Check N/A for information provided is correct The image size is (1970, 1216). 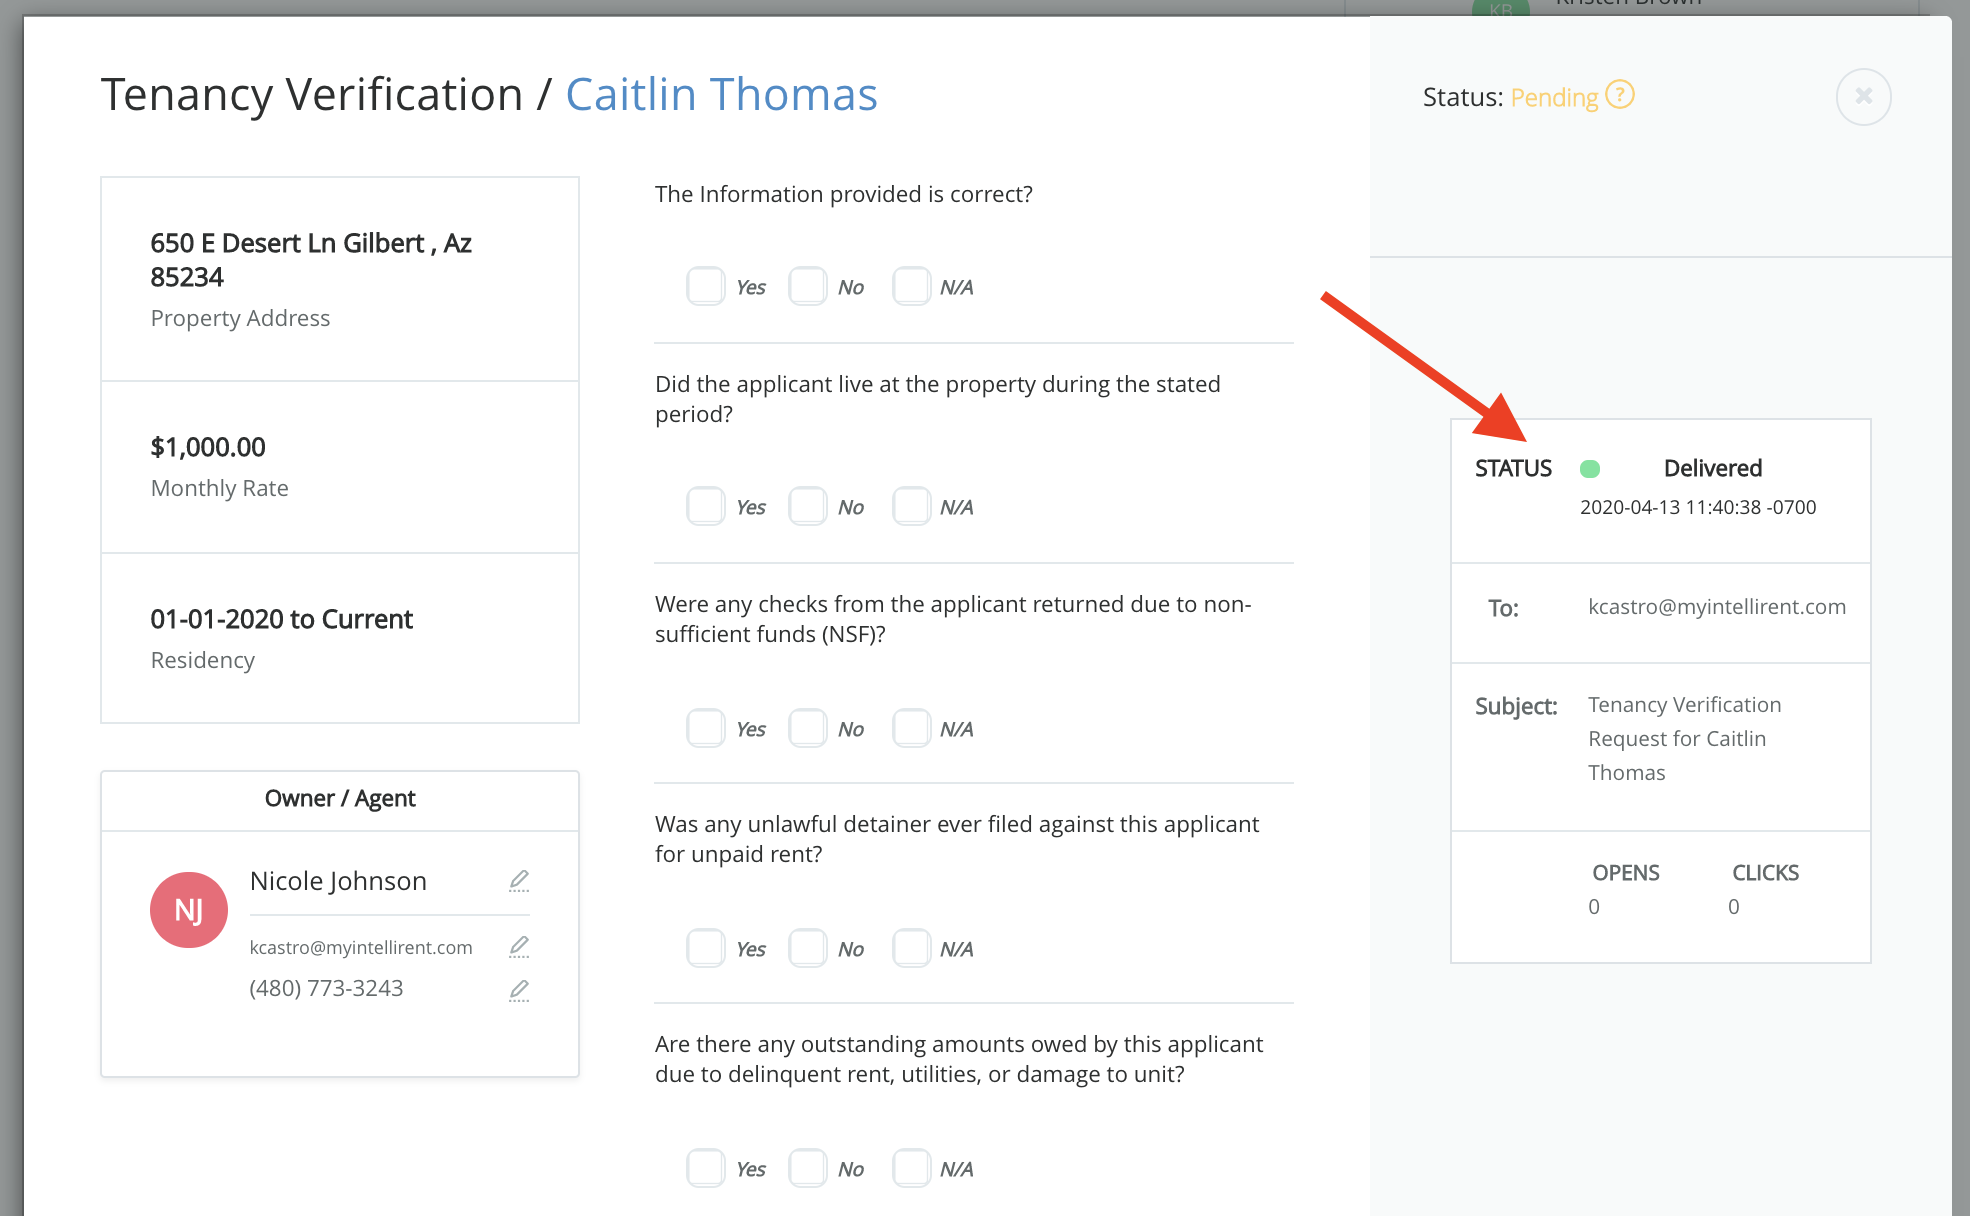click(x=911, y=287)
